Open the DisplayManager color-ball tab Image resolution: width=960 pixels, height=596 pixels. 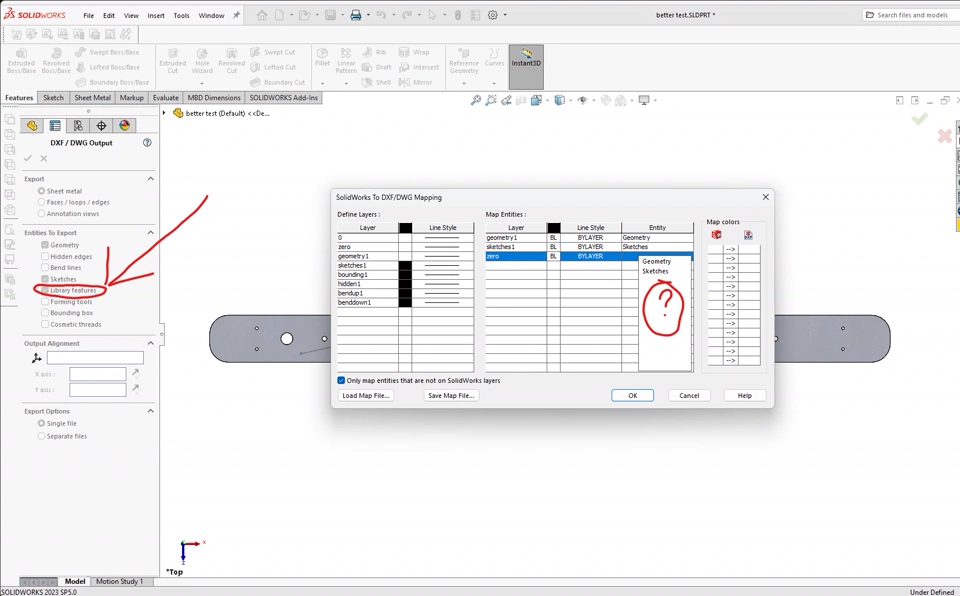pos(125,126)
